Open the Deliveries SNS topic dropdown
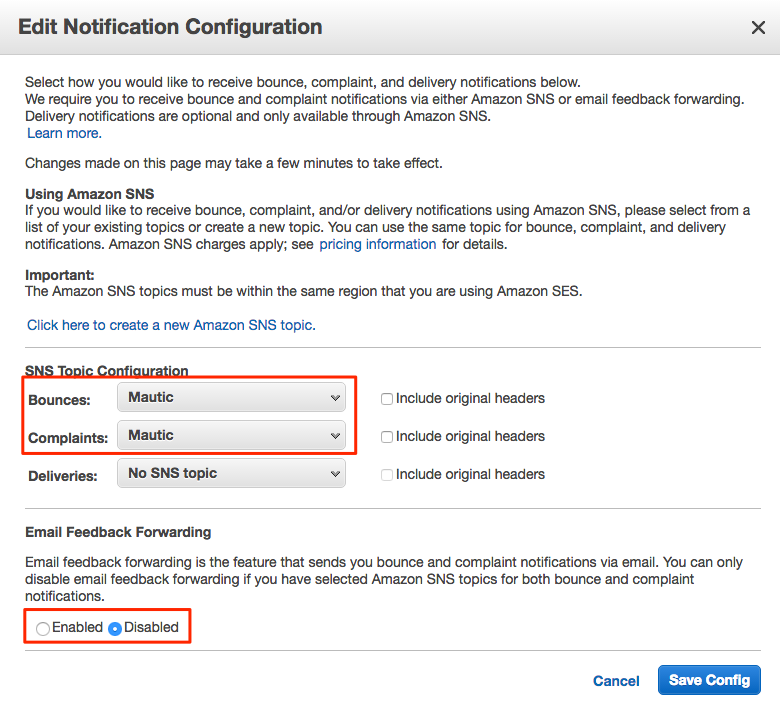The height and width of the screenshot is (706, 780). pos(231,474)
